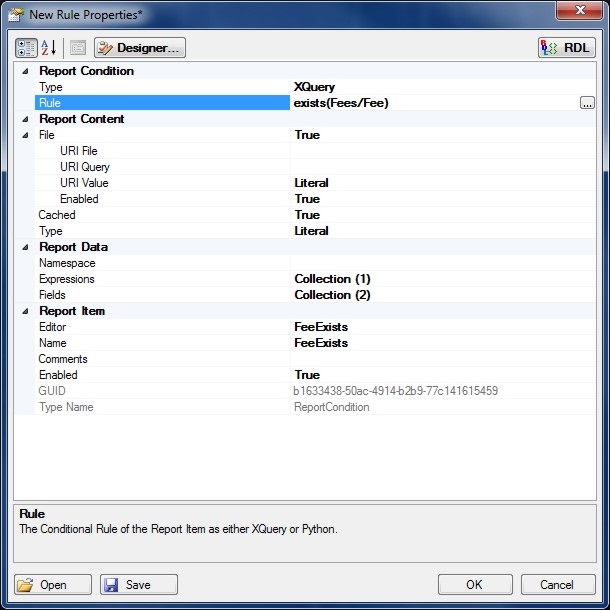Switch to Alphabetical sort view

point(49,48)
